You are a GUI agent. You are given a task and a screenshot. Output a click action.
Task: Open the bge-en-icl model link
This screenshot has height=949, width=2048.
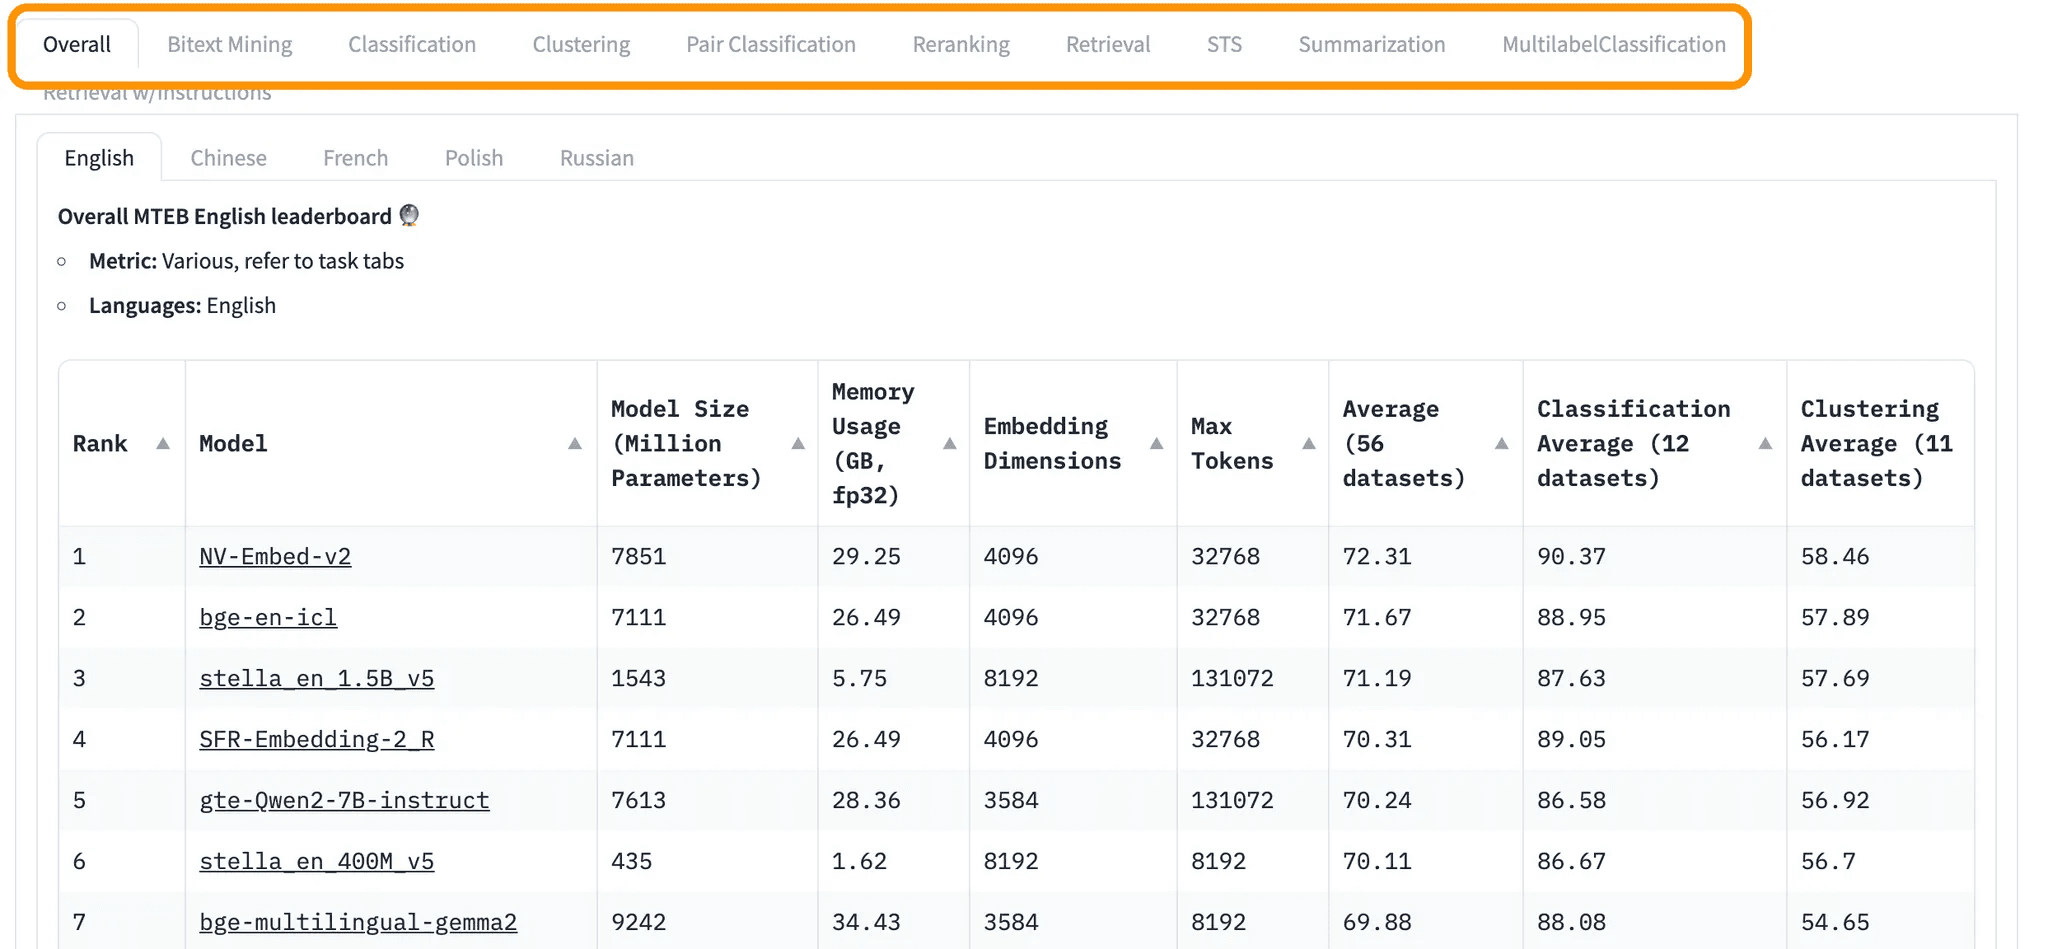coord(268,618)
